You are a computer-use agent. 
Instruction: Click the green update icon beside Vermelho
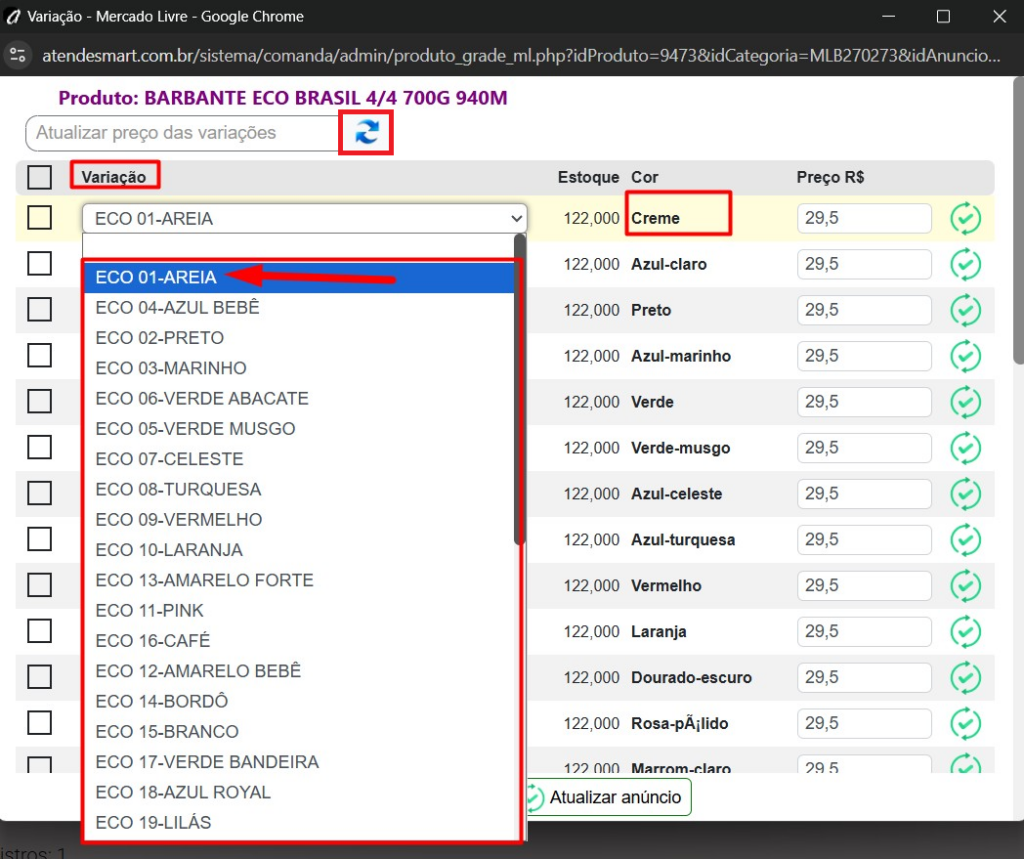point(966,585)
